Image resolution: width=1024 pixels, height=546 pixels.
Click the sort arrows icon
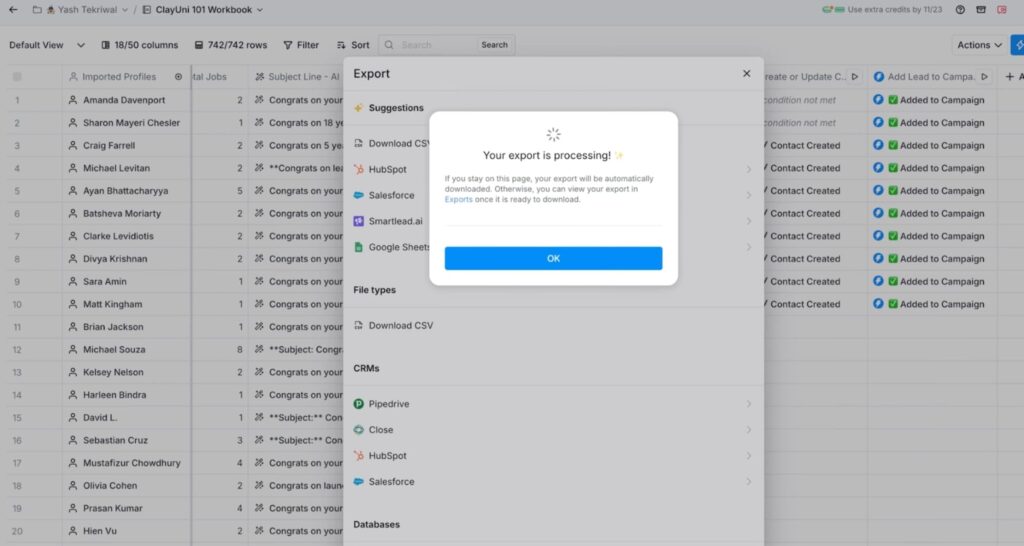click(341, 45)
